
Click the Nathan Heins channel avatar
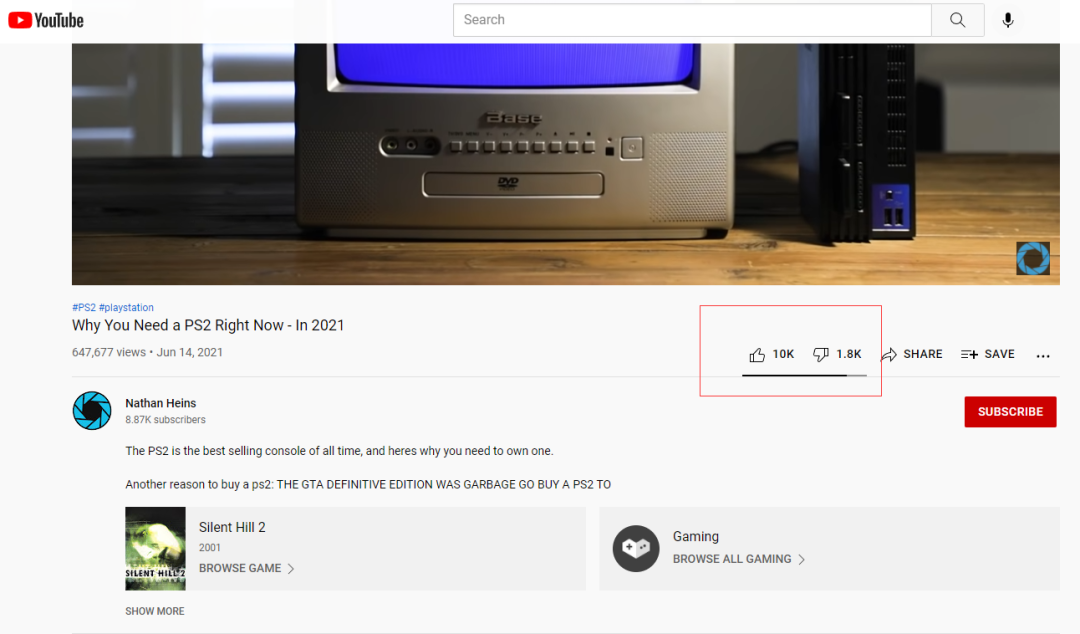point(92,411)
